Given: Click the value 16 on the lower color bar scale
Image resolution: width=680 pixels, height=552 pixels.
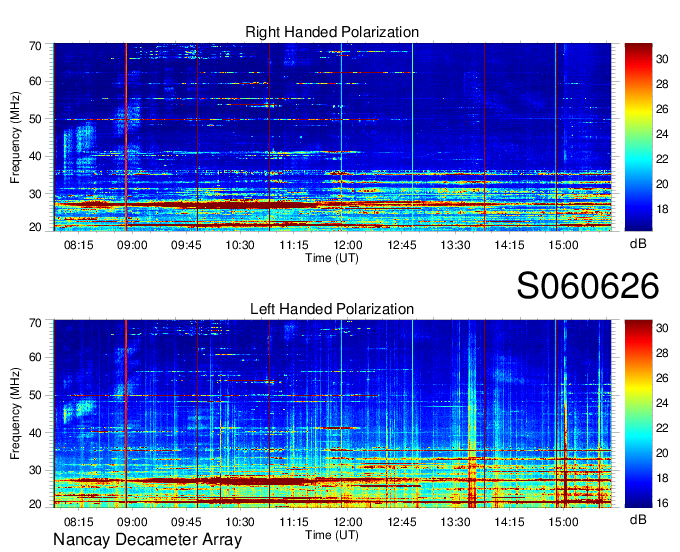Looking at the screenshot, I should pyautogui.click(x=662, y=503).
